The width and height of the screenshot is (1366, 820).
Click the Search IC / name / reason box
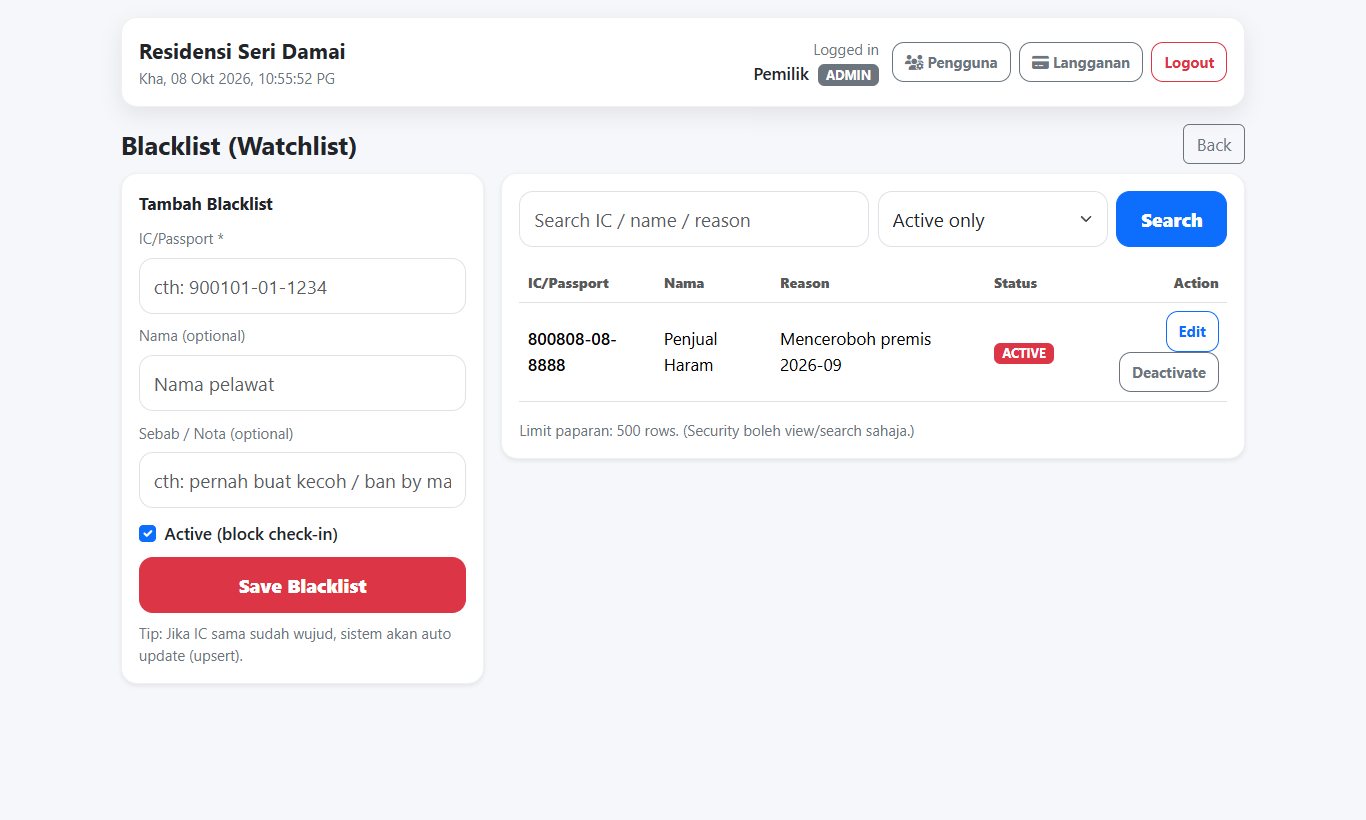[694, 219]
